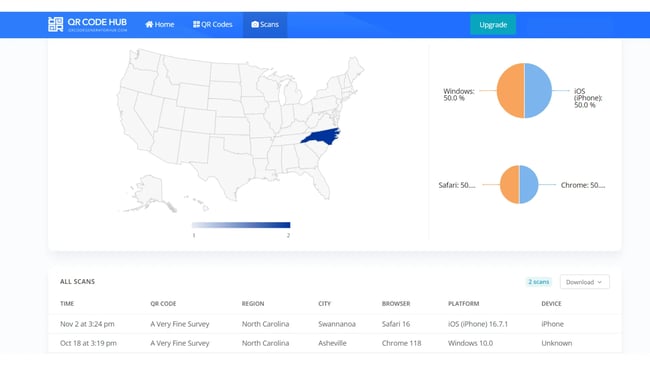Click the Home house icon
Viewport: 650px width, 365px height.
coord(149,24)
